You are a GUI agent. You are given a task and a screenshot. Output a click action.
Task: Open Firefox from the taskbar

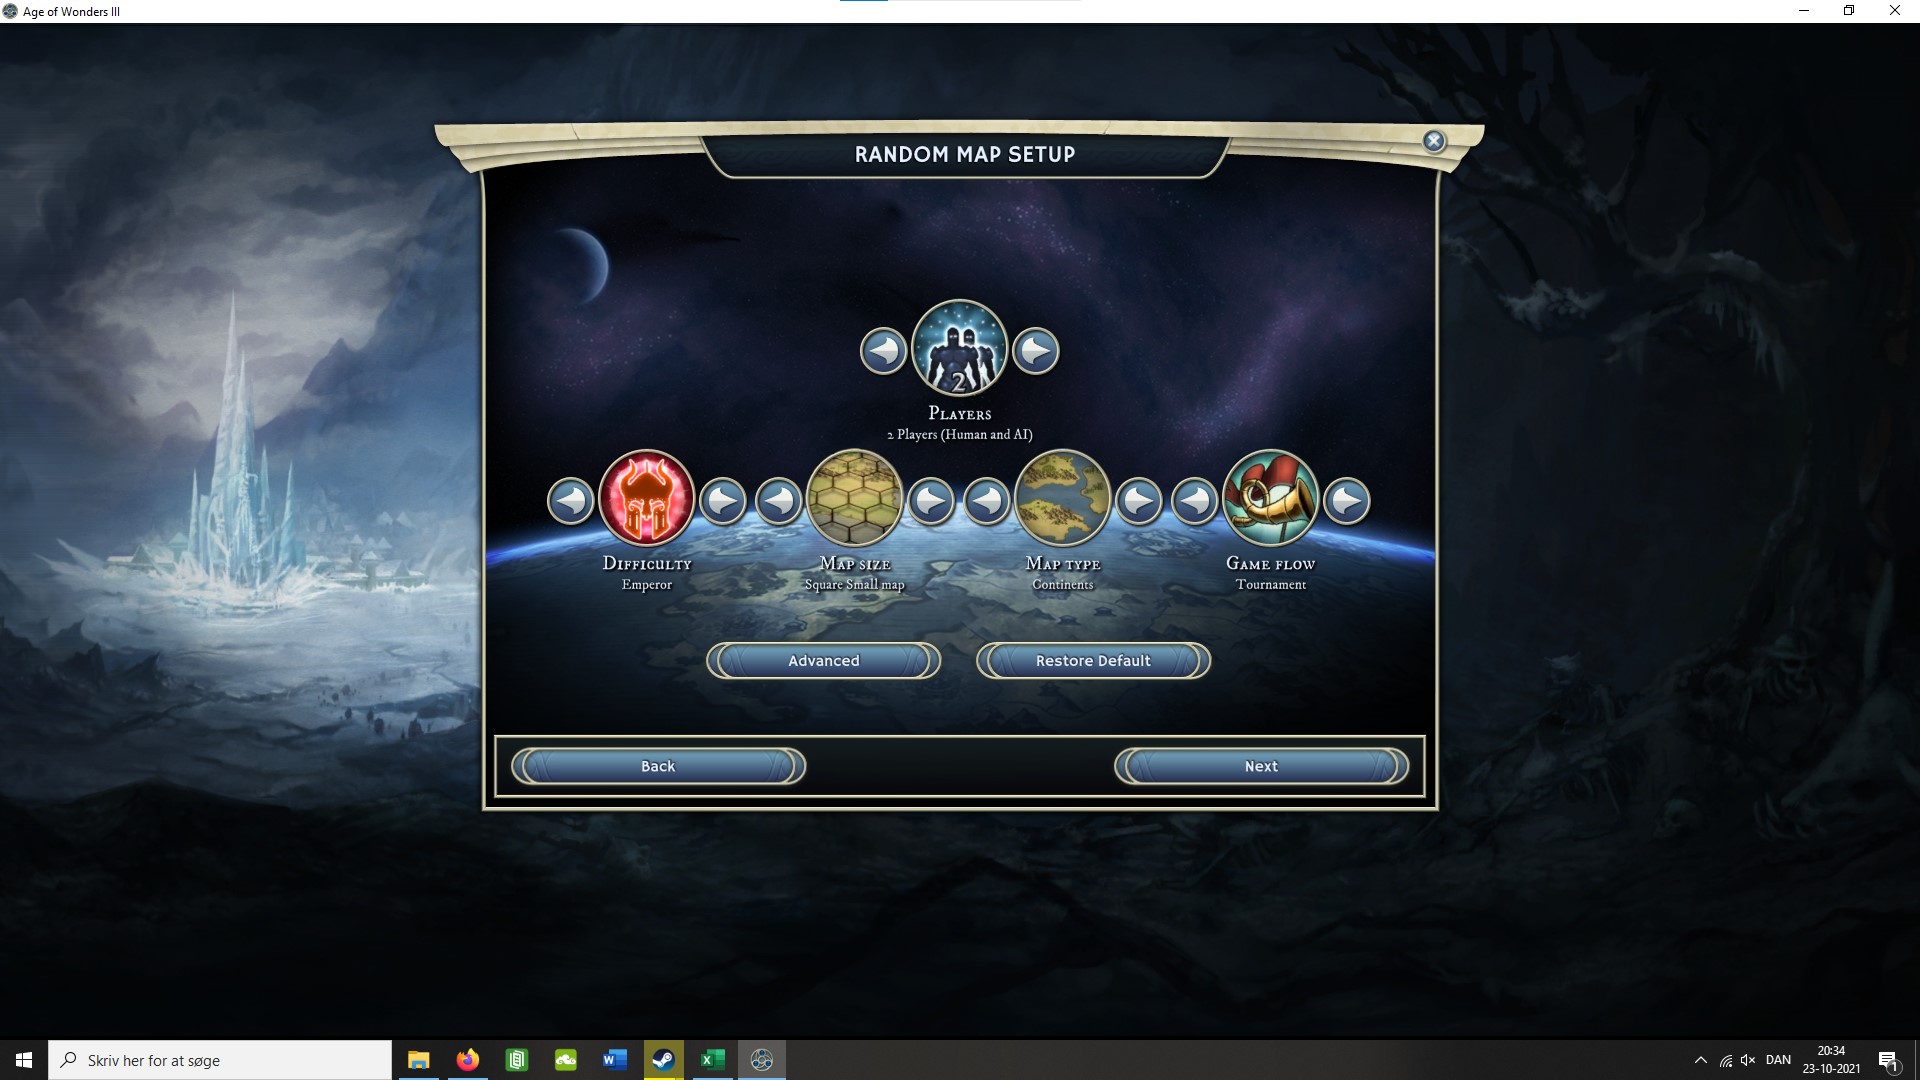468,1060
